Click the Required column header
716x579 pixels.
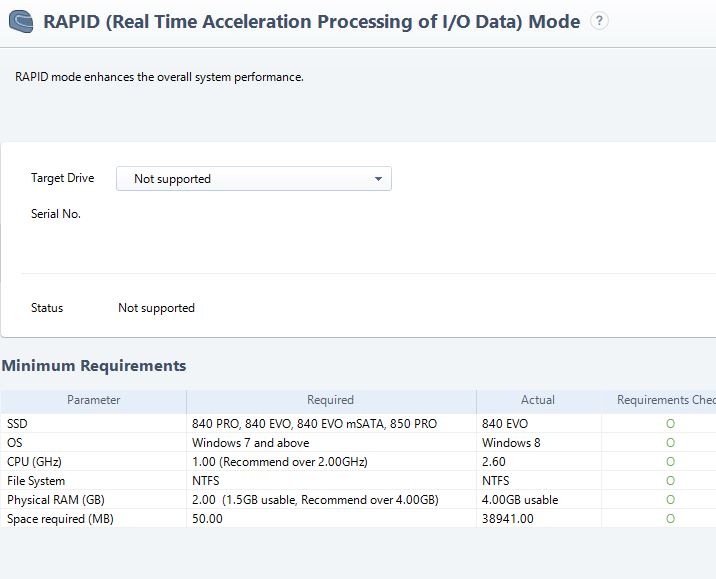(x=331, y=400)
